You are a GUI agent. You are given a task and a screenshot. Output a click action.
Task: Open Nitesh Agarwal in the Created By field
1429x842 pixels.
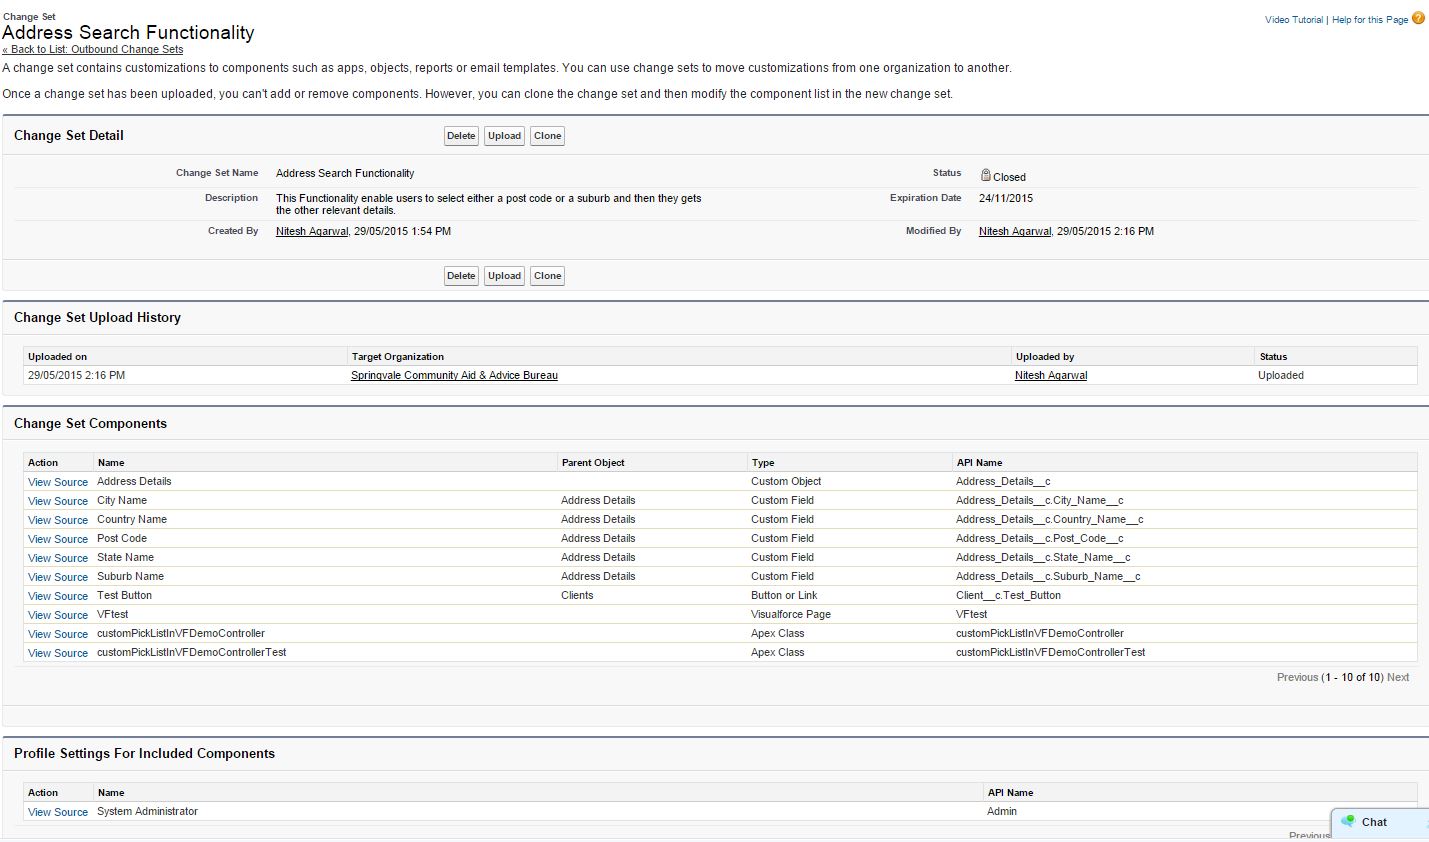point(312,231)
